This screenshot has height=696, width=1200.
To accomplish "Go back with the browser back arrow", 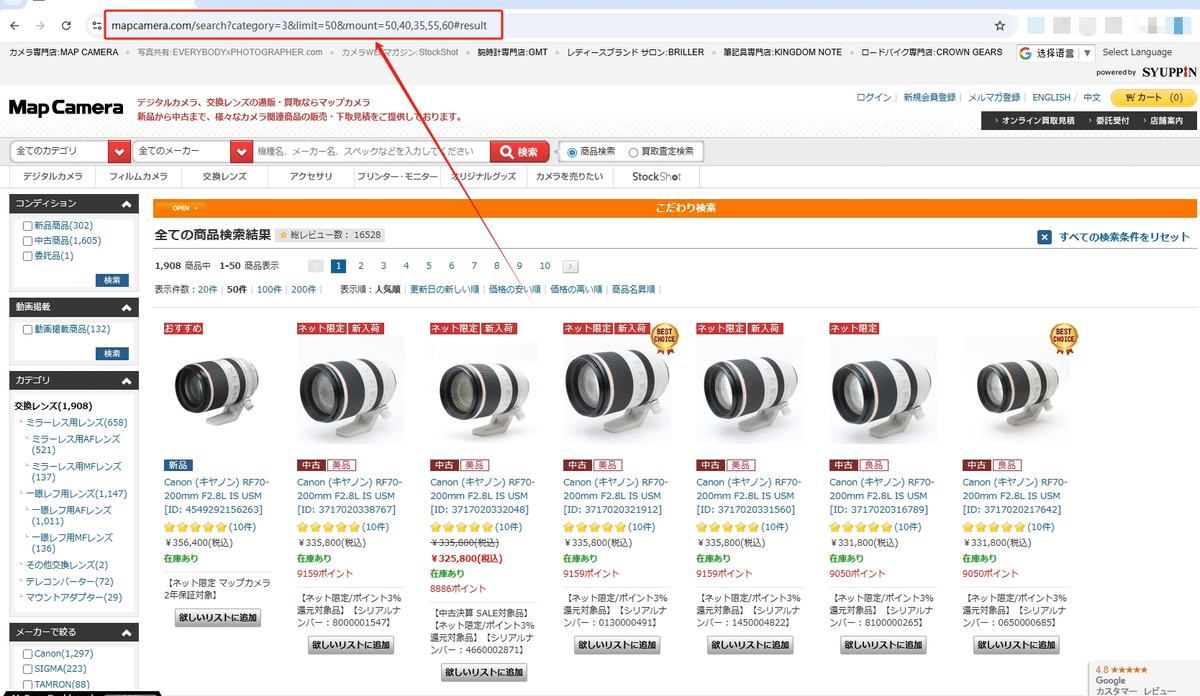I will click(15, 25).
